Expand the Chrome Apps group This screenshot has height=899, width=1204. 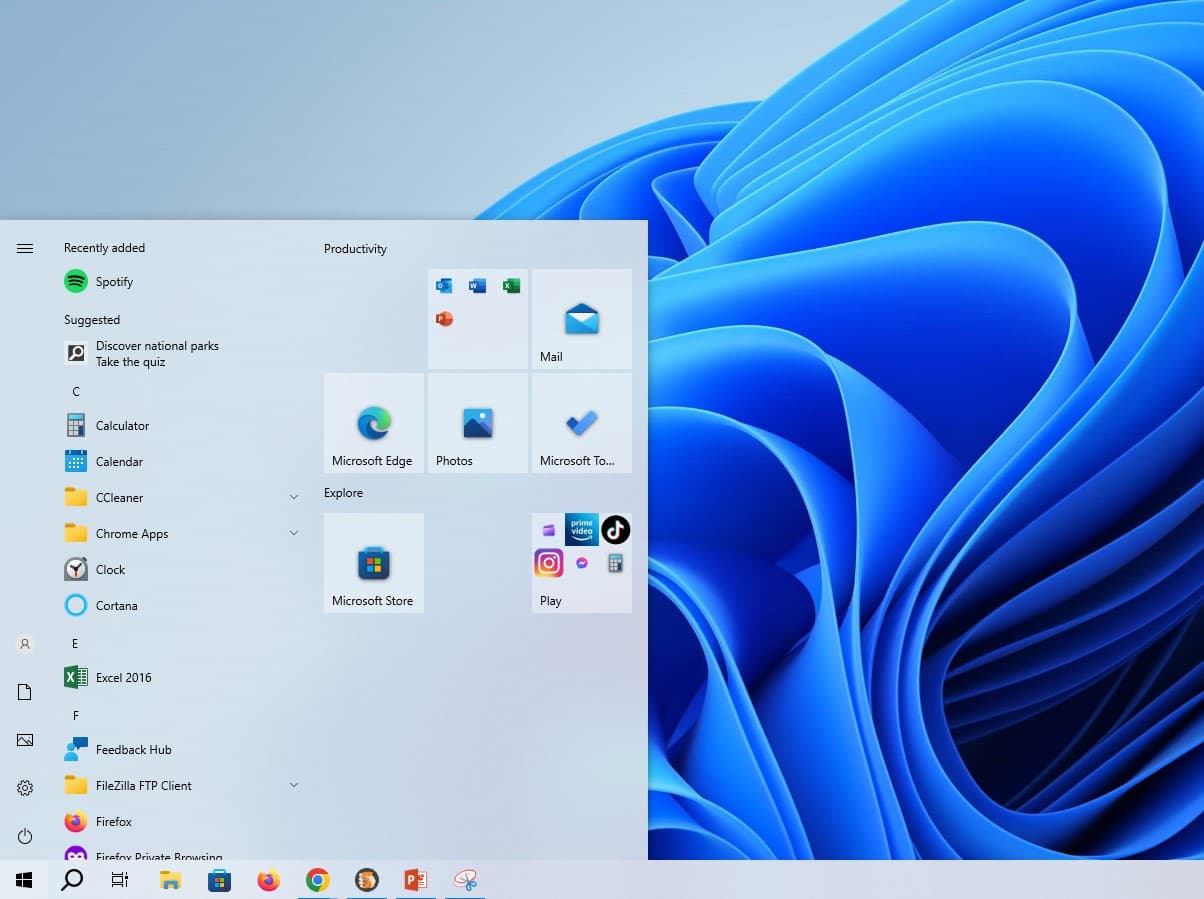[293, 533]
